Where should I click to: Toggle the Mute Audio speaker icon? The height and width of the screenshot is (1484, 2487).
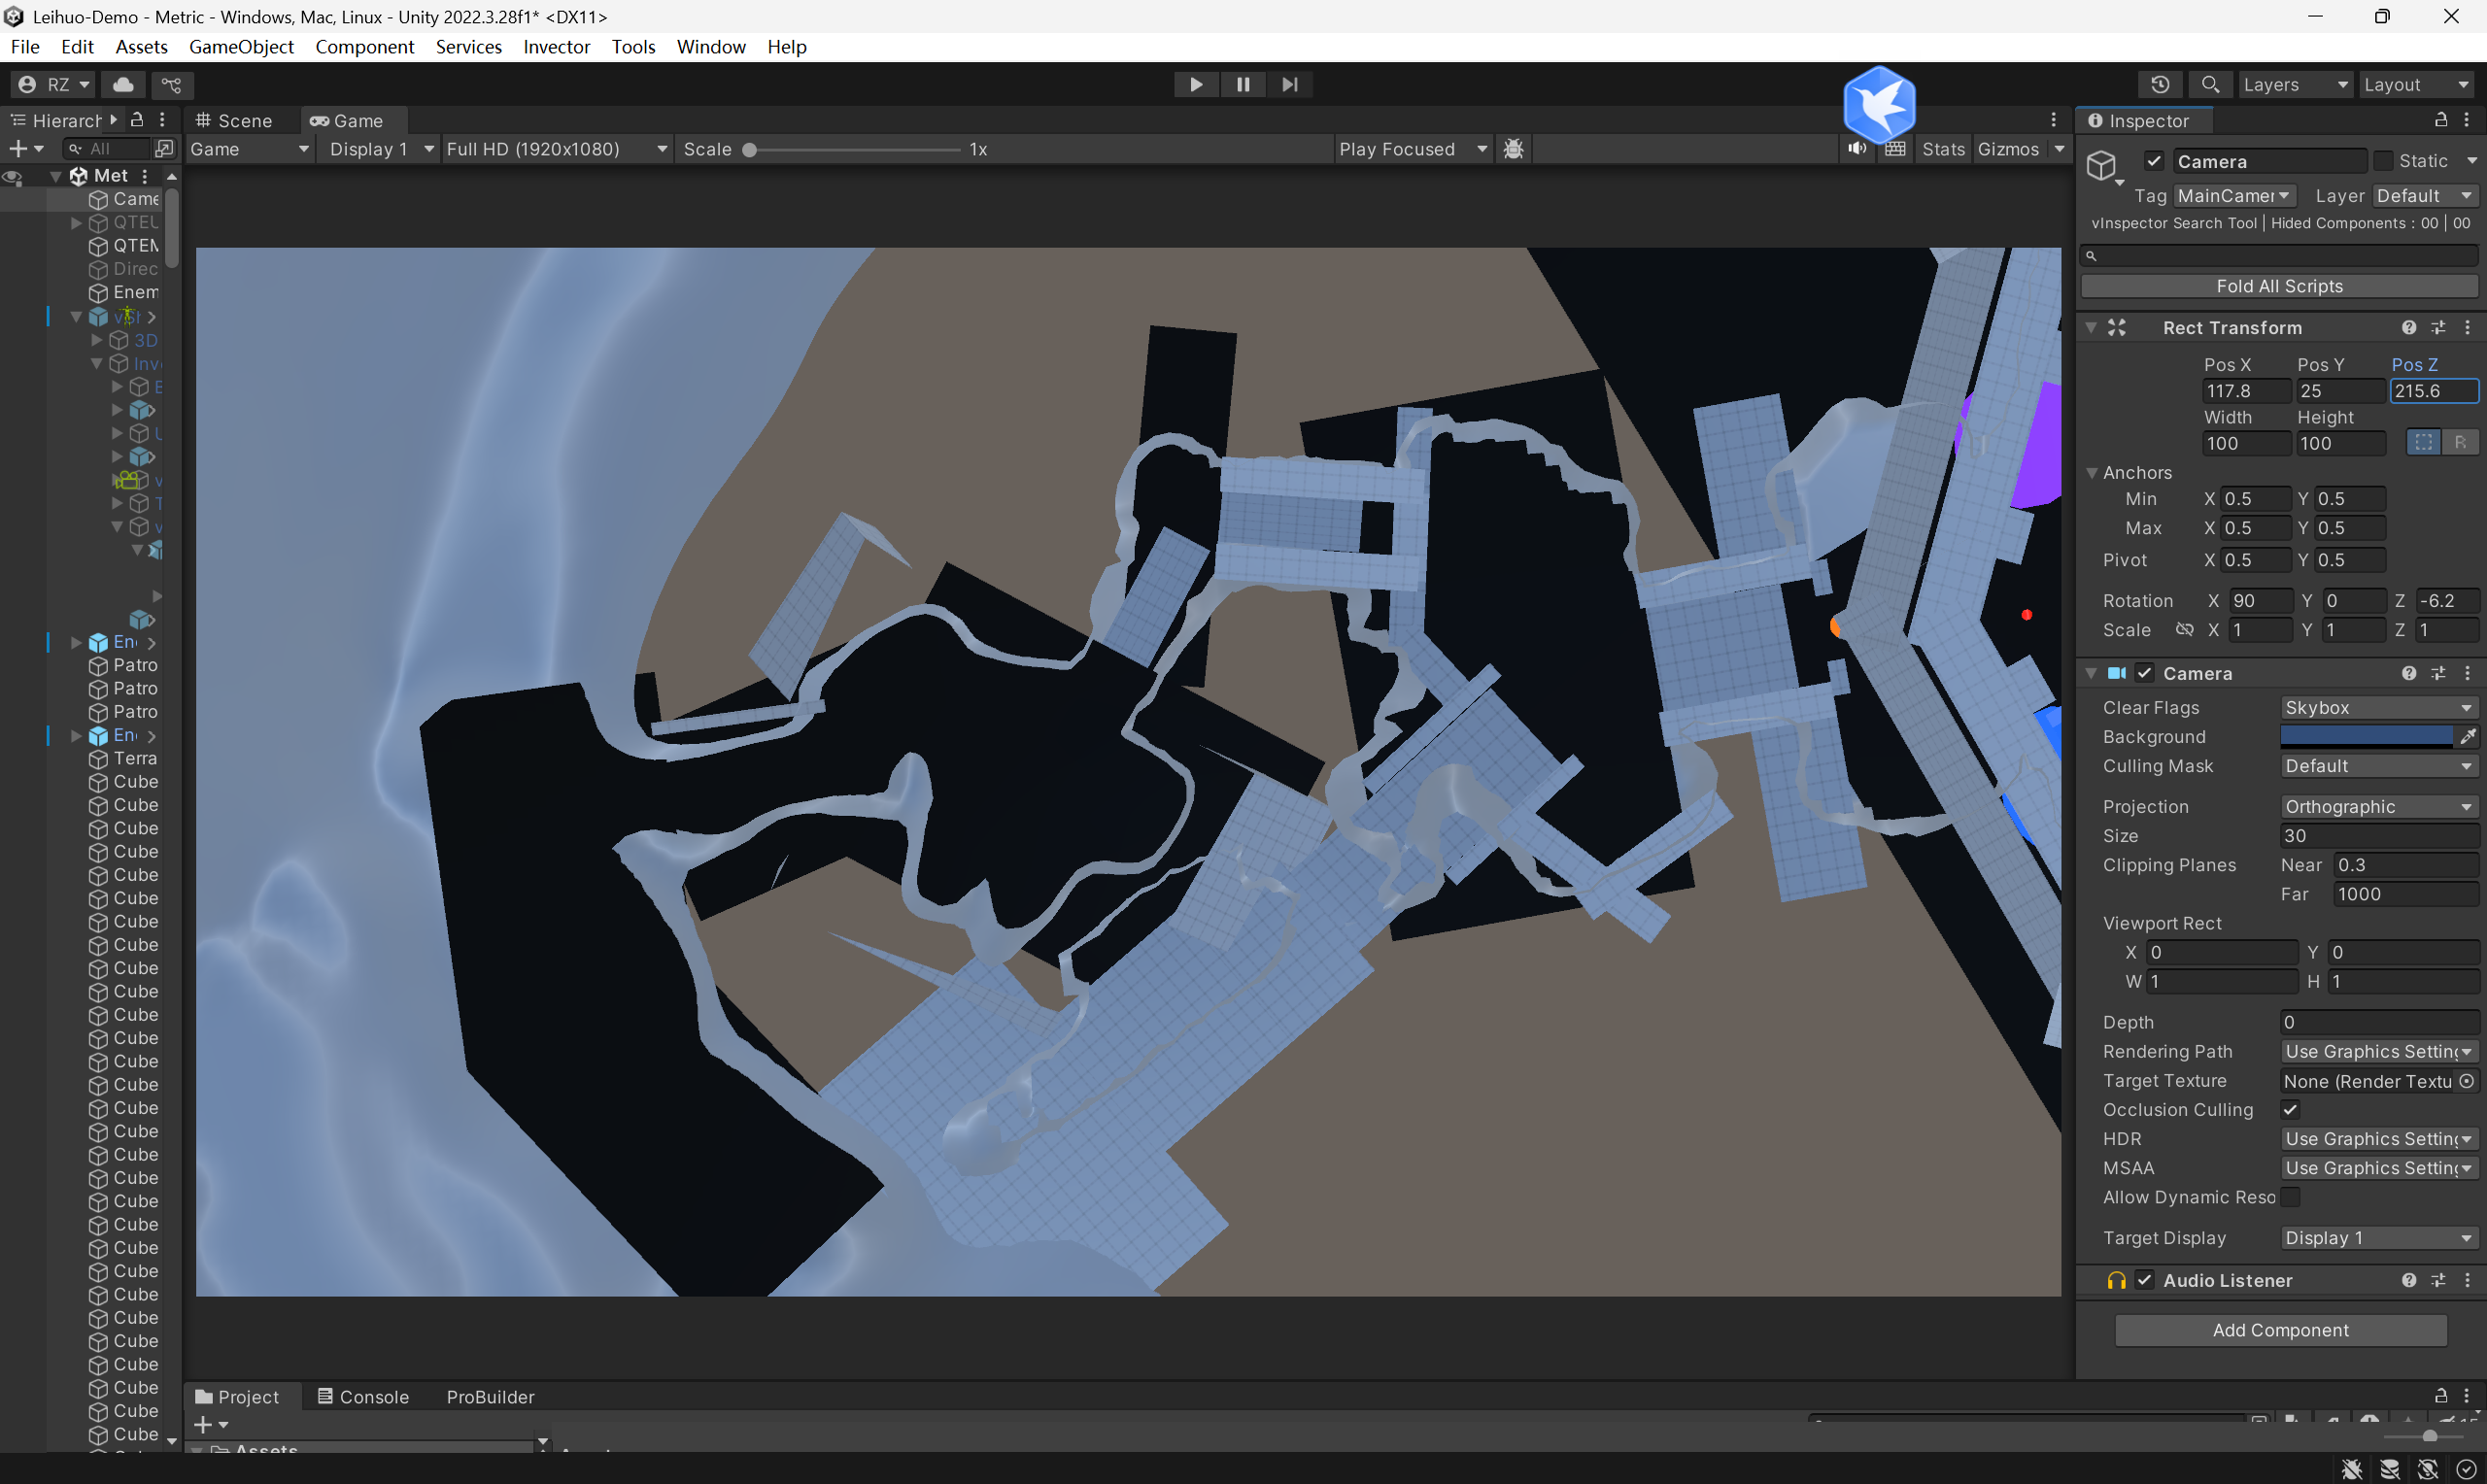pos(1857,149)
